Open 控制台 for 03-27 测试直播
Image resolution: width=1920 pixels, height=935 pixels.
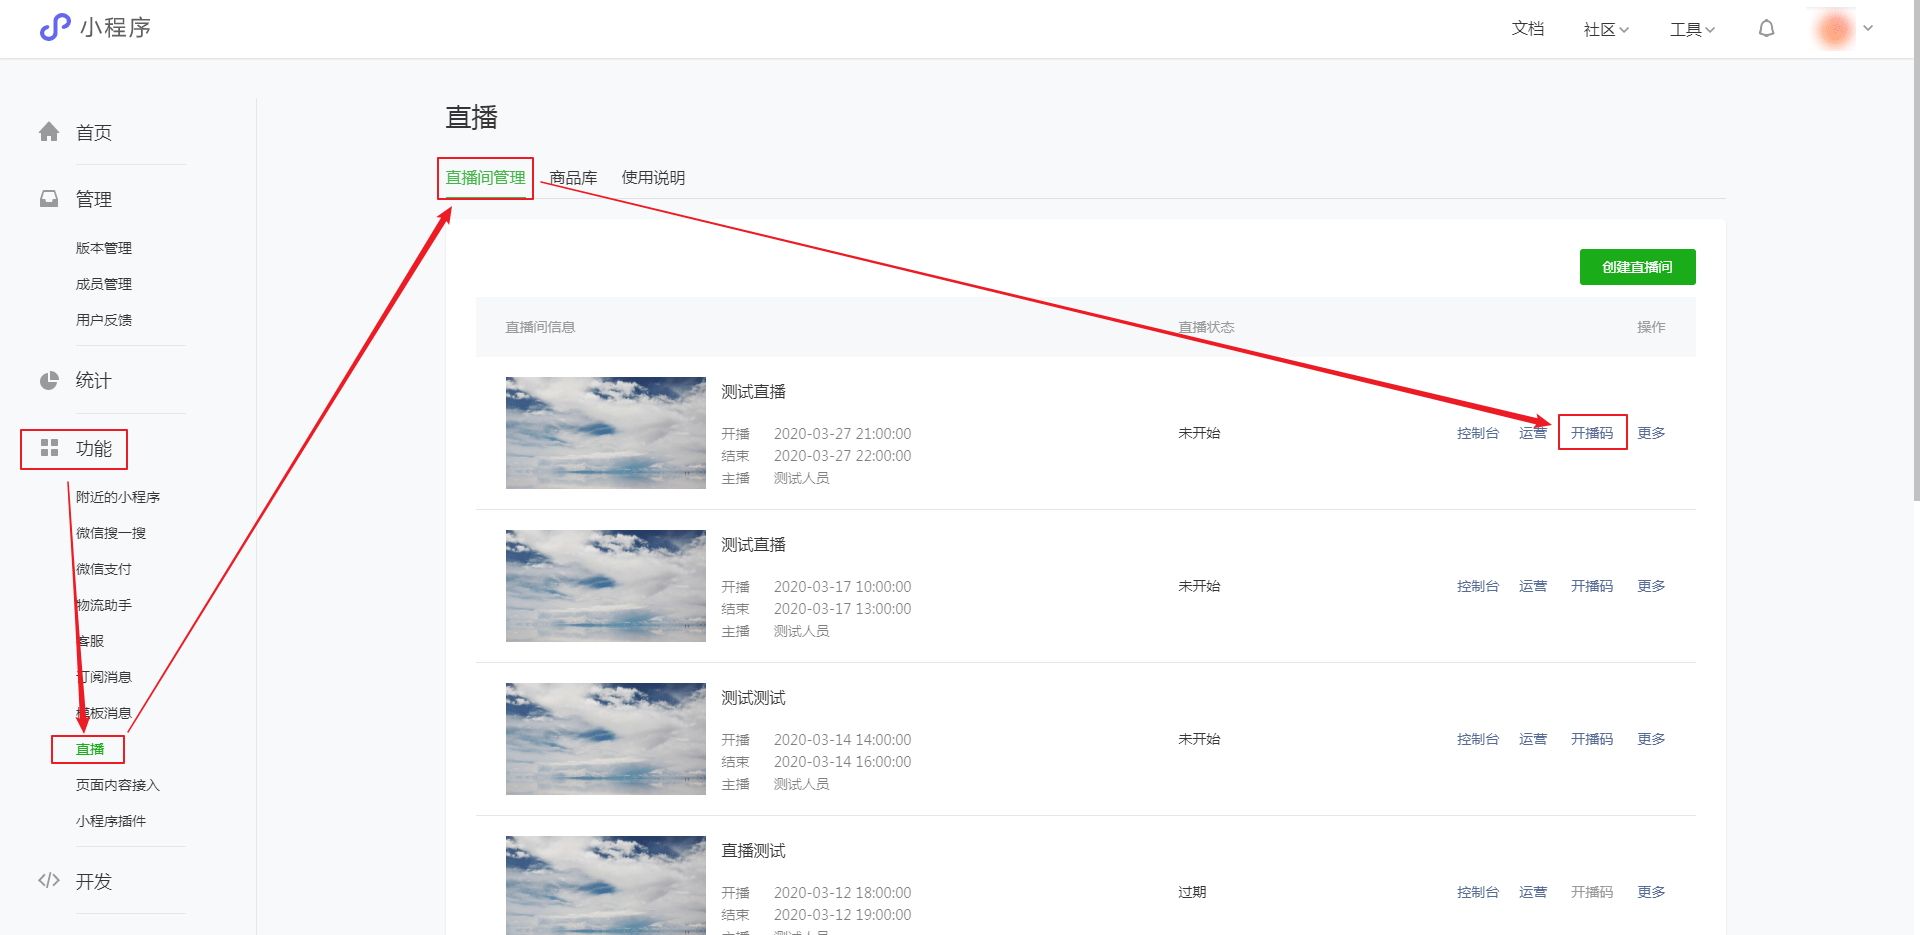[1478, 433]
